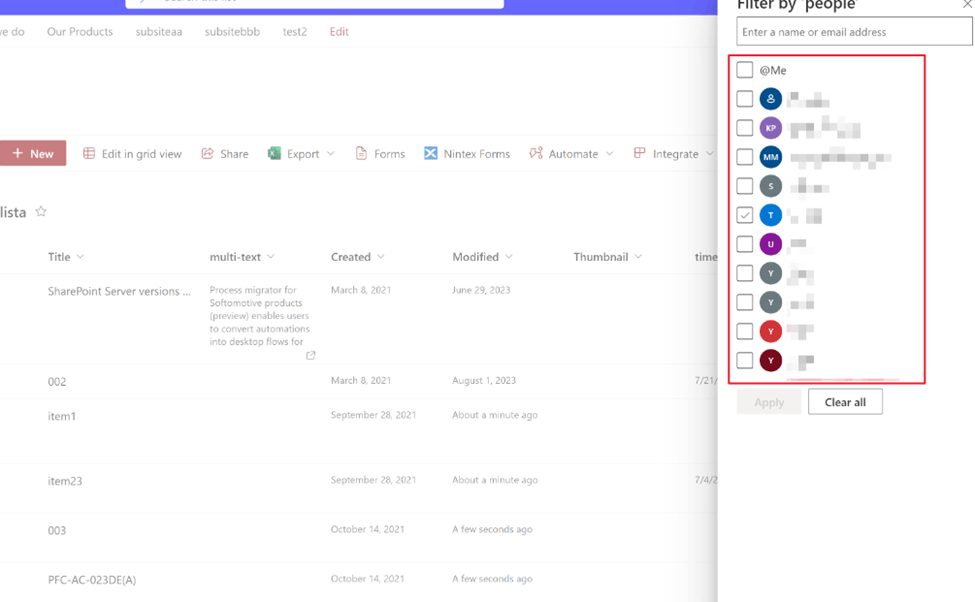The height and width of the screenshot is (602, 975).
Task: Check the box beside the S user
Action: tap(744, 186)
